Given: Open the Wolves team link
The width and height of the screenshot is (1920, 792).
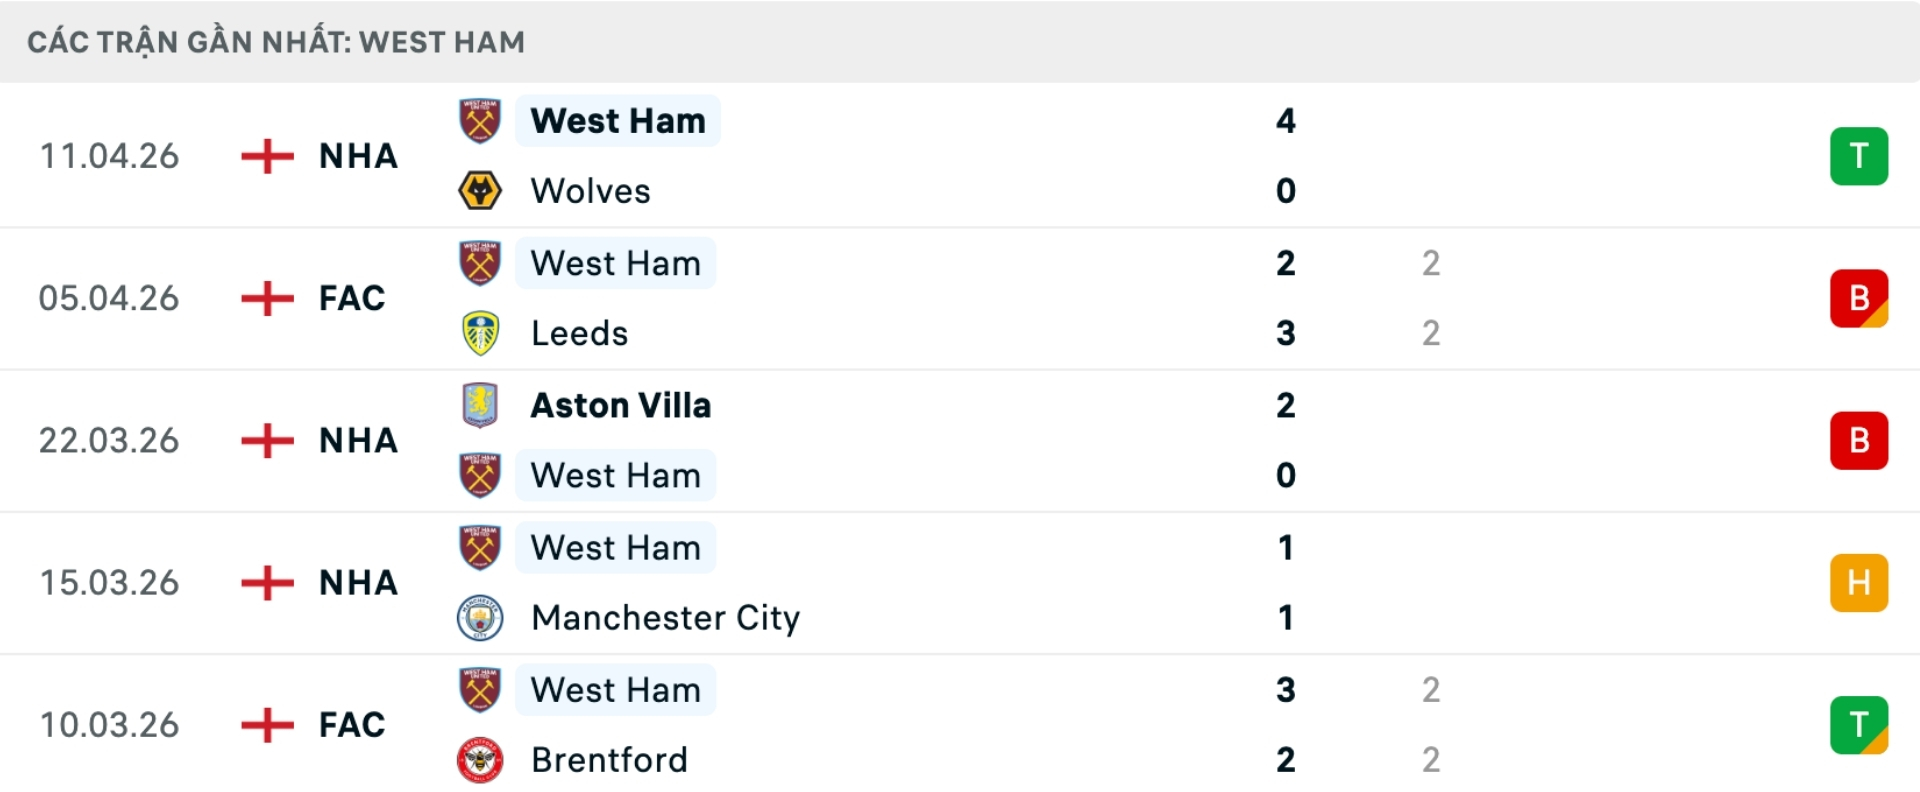Looking at the screenshot, I should coord(590,191).
